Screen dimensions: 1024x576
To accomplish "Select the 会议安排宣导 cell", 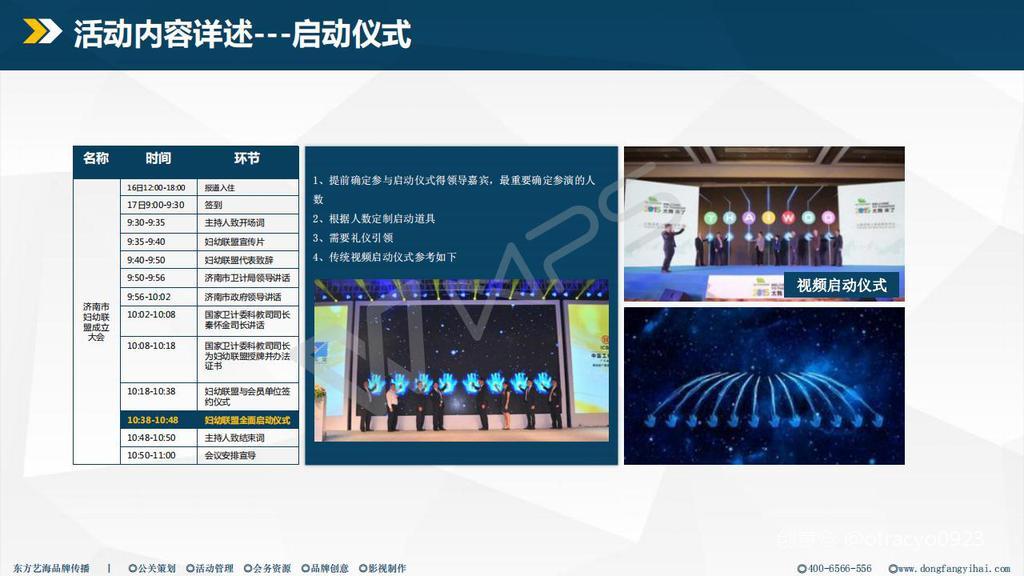I will pyautogui.click(x=248, y=455).
